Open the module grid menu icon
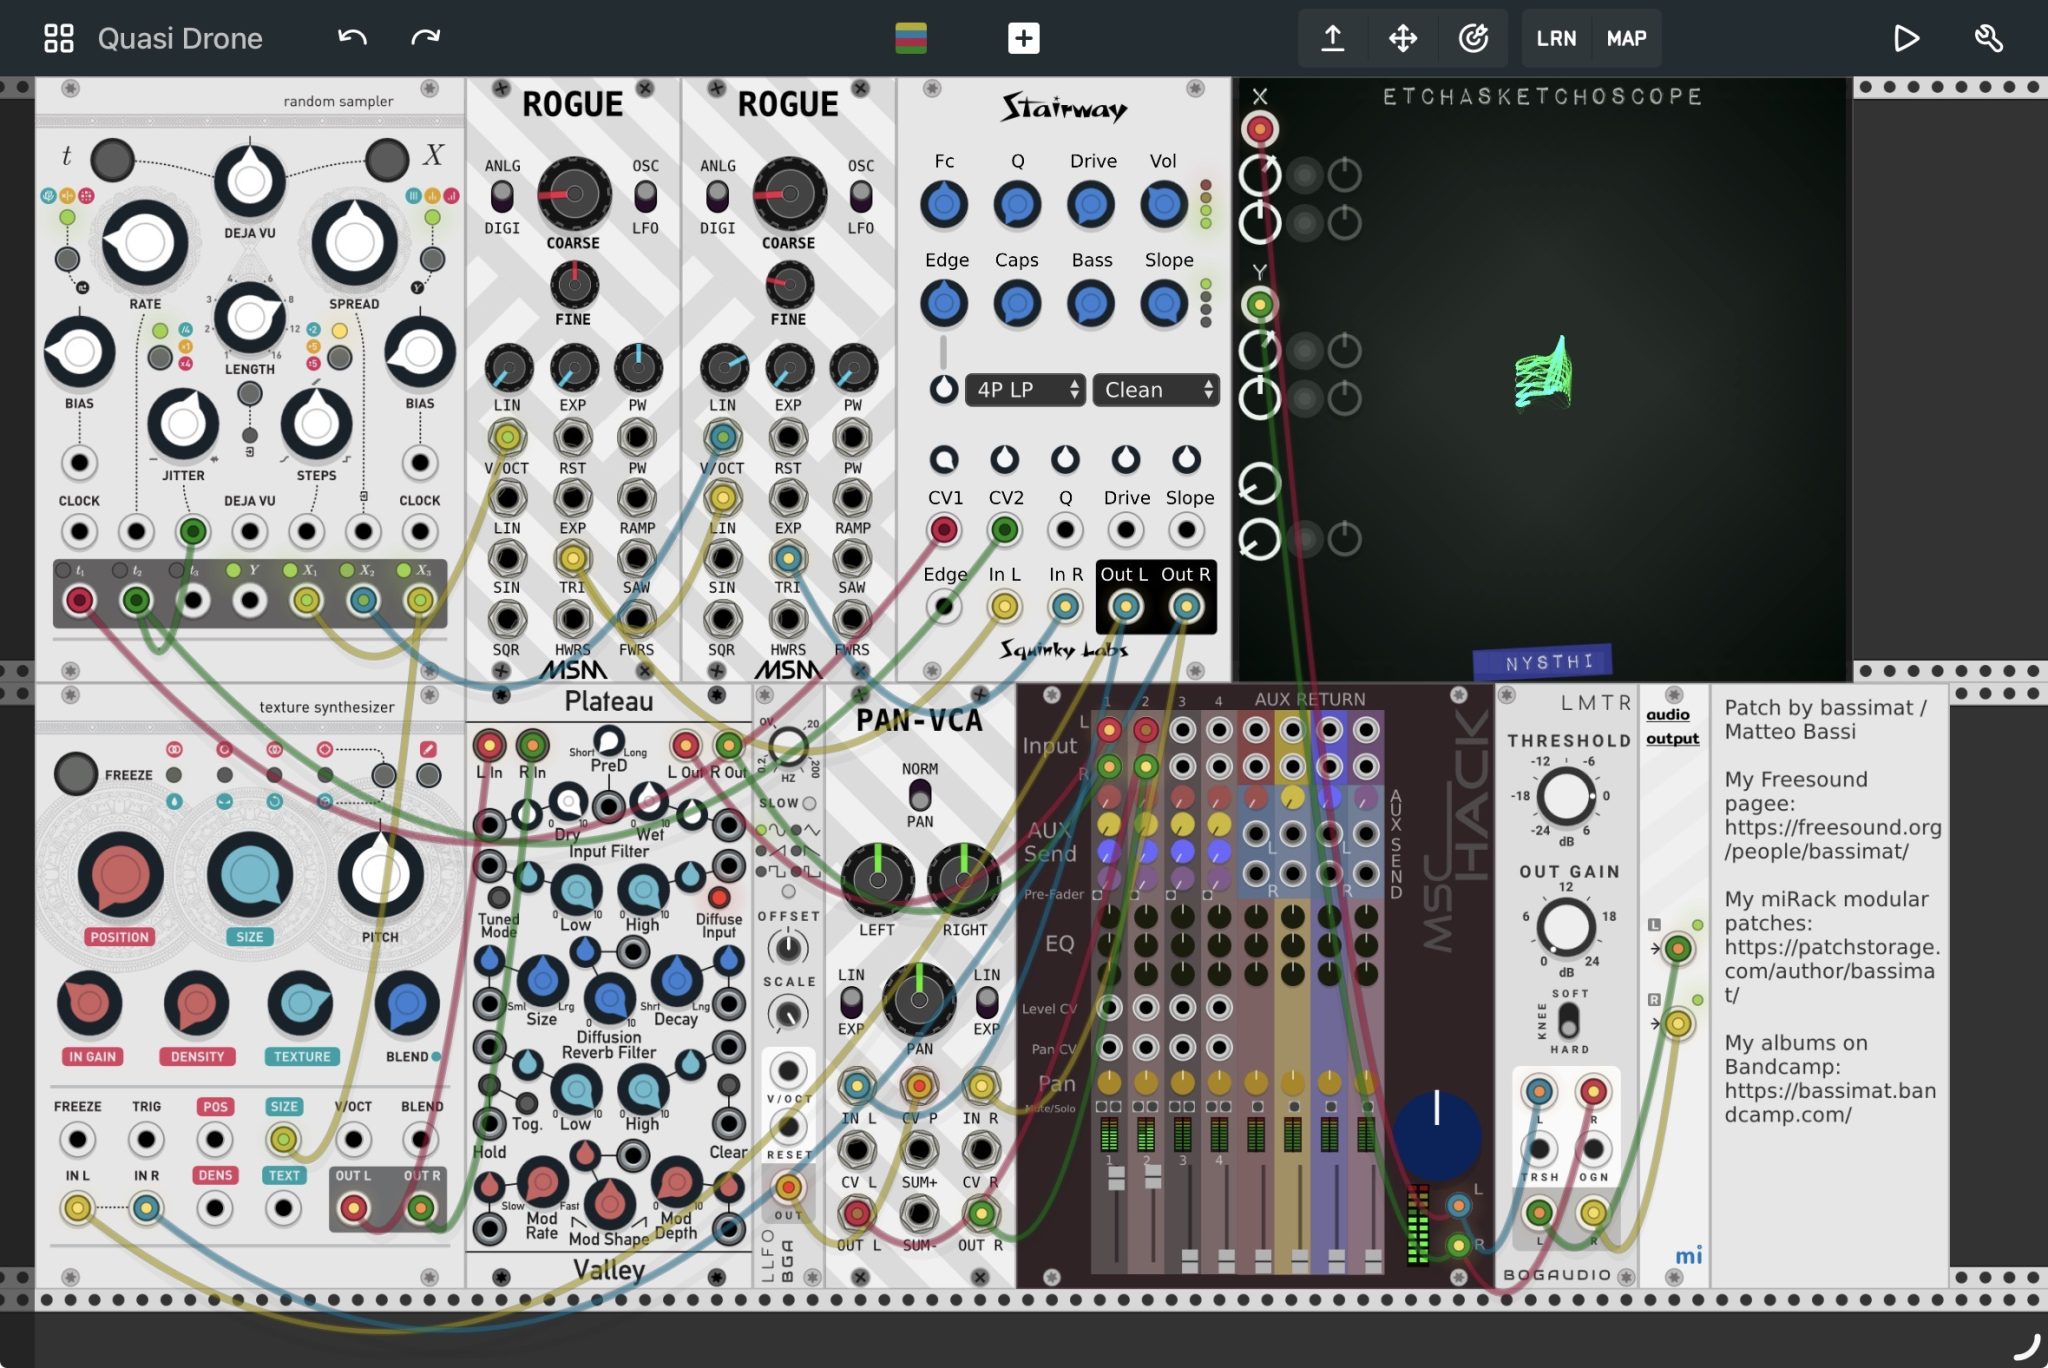This screenshot has width=2048, height=1368. [x=59, y=38]
